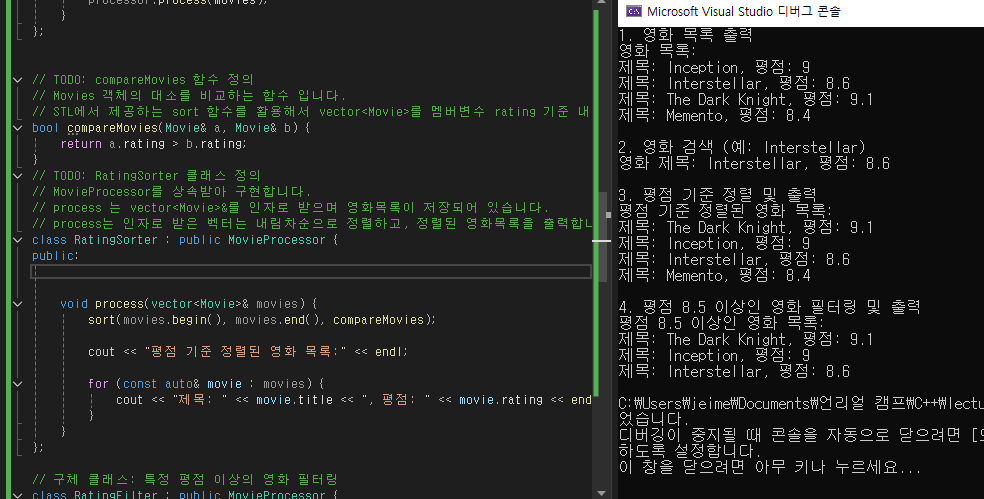Click the sort(movies.begin(), movies.end(), compareMovies) line

[x=262, y=320]
